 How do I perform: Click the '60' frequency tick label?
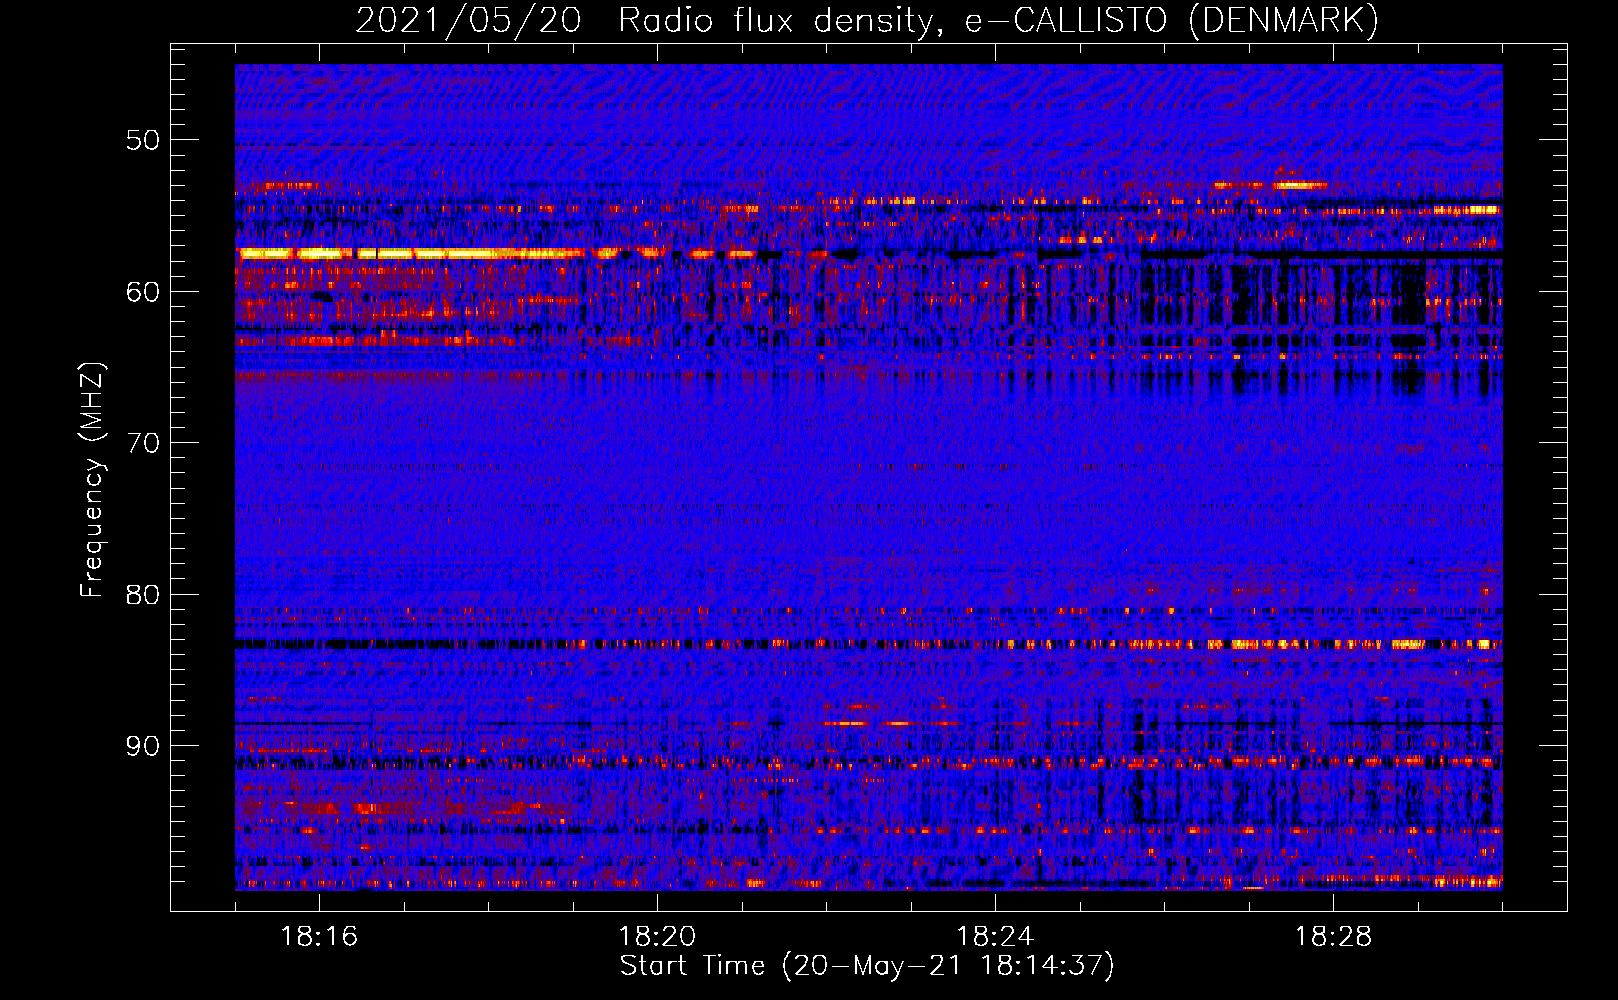pyautogui.click(x=142, y=292)
